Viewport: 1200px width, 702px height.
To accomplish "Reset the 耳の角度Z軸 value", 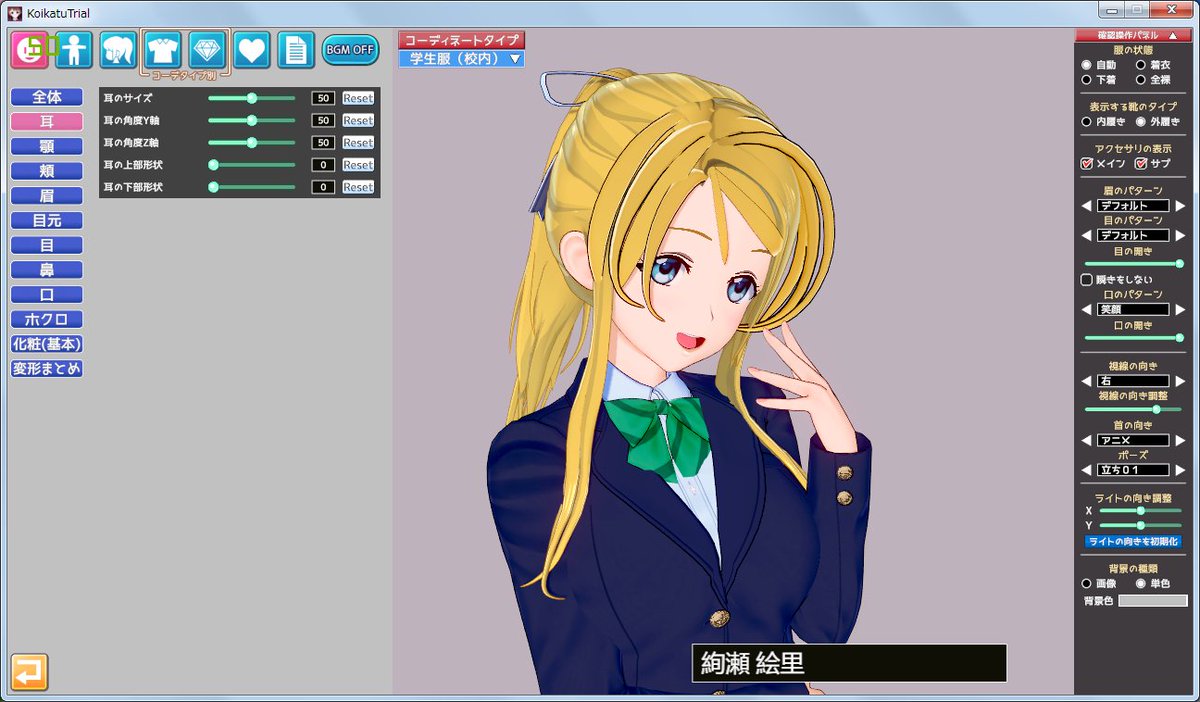I will coord(358,142).
